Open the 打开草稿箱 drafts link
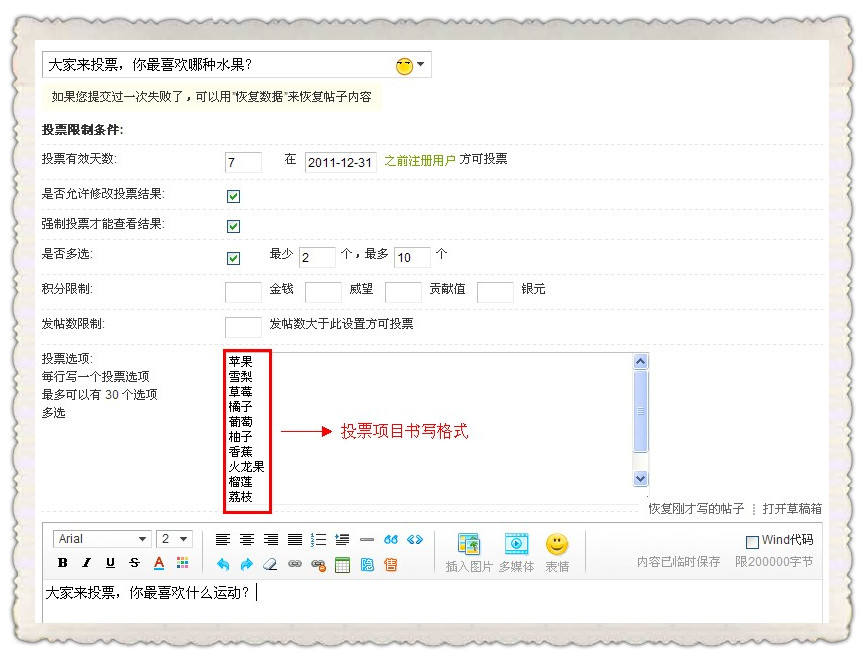 click(x=792, y=508)
